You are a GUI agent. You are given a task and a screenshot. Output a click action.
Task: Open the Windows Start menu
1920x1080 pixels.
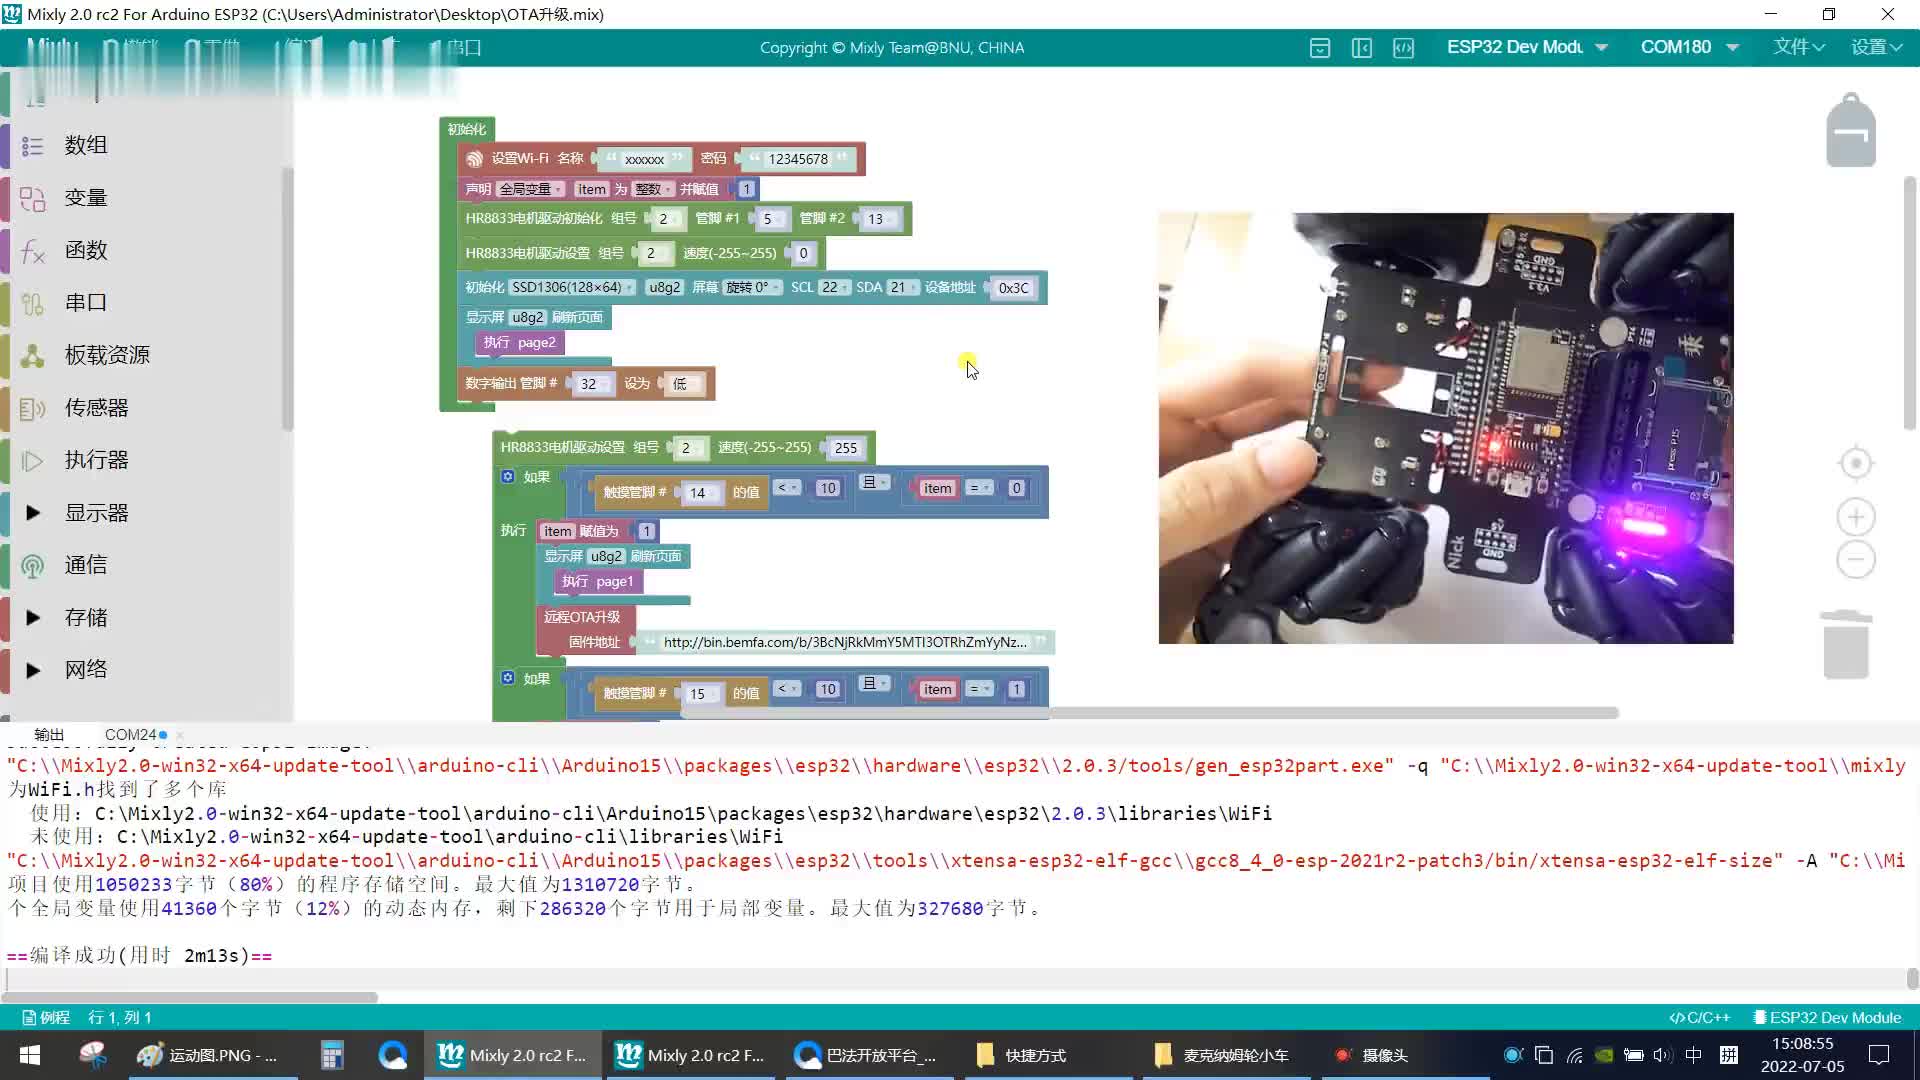pos(30,1055)
